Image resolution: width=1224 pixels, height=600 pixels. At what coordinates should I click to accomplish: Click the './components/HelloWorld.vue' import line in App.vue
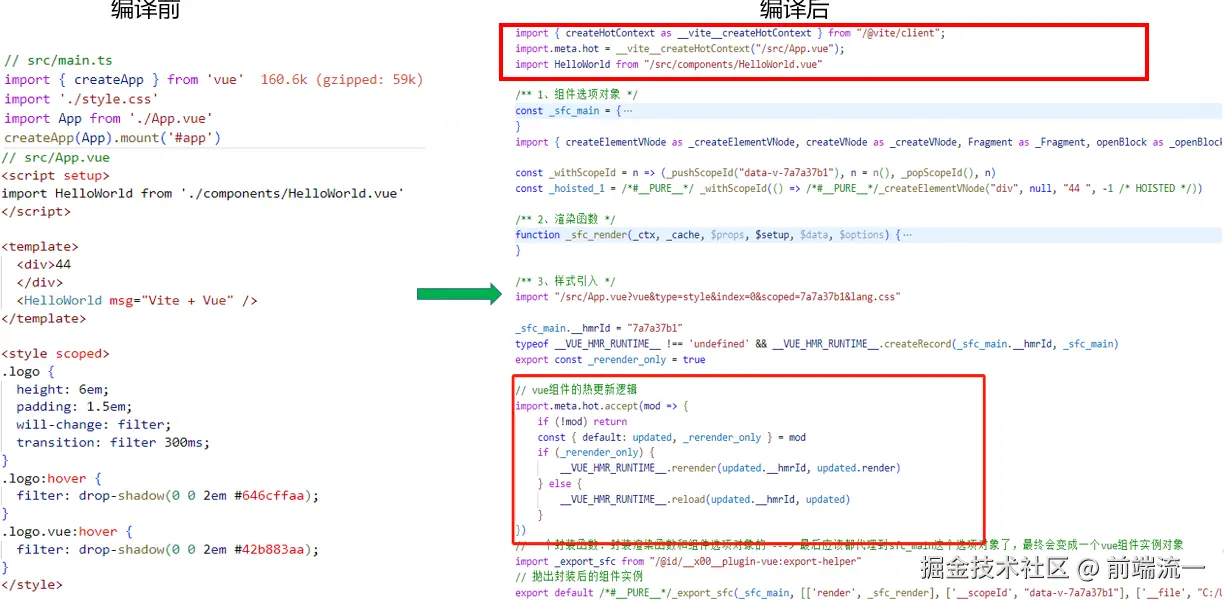203,193
